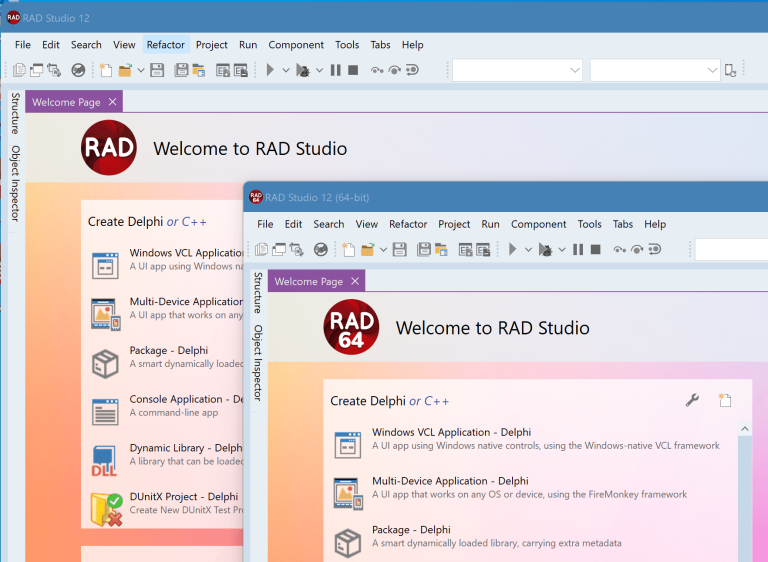Click Toggle Form/Unit icon in 64-bit window
Image resolution: width=768 pixels, height=562 pixels.
296,249
